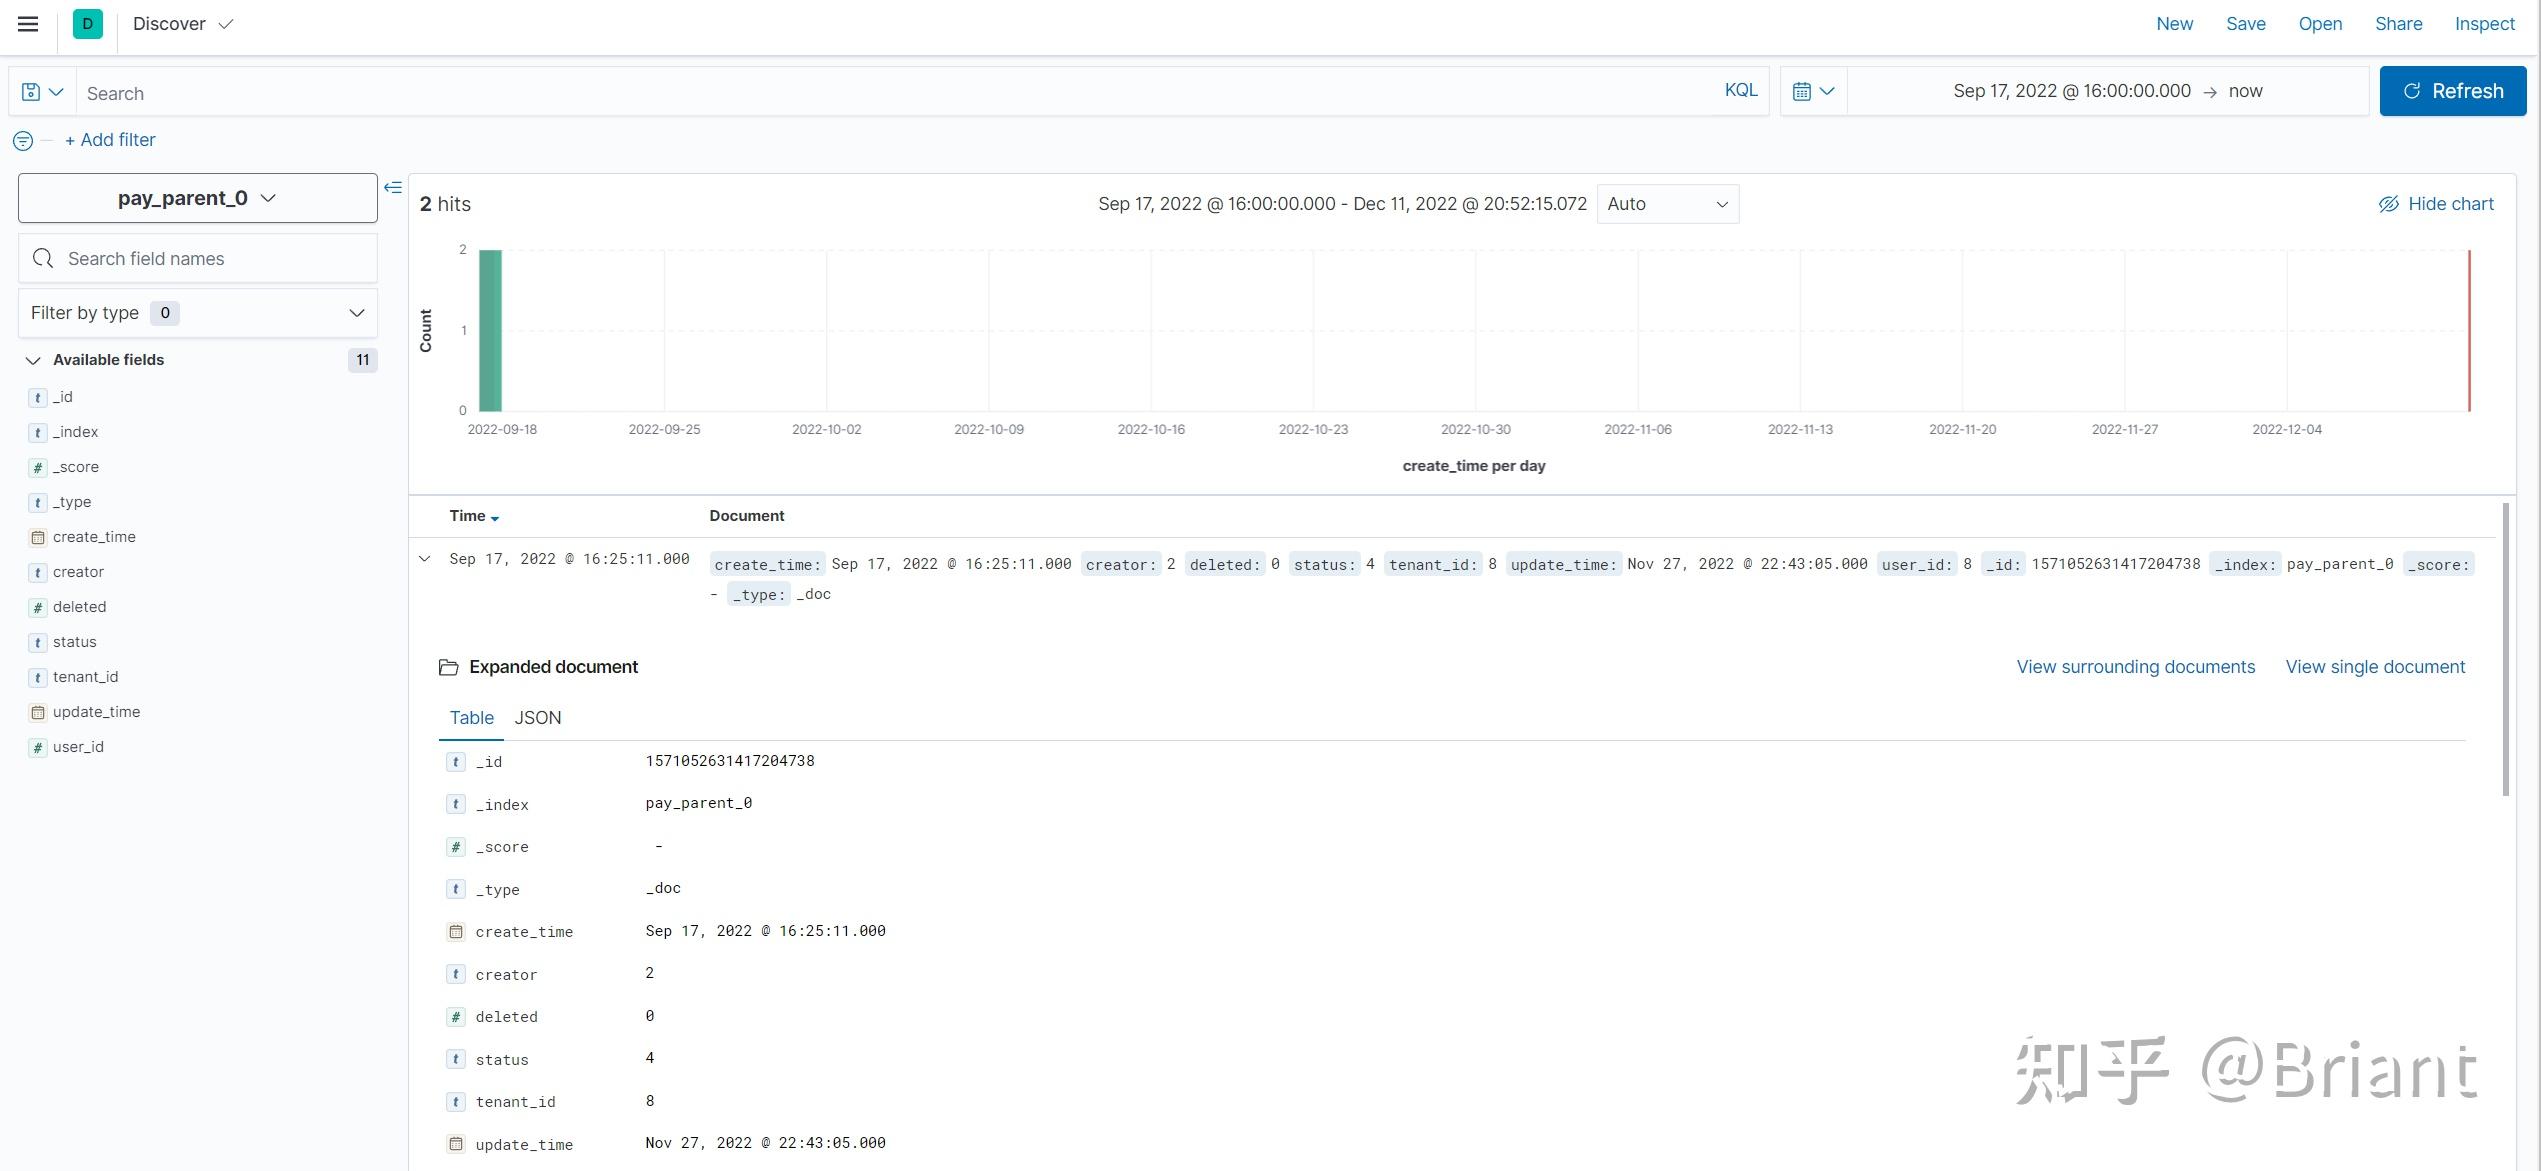Open View surrounding documents
Viewport: 2541px width, 1171px height.
pyautogui.click(x=2134, y=666)
